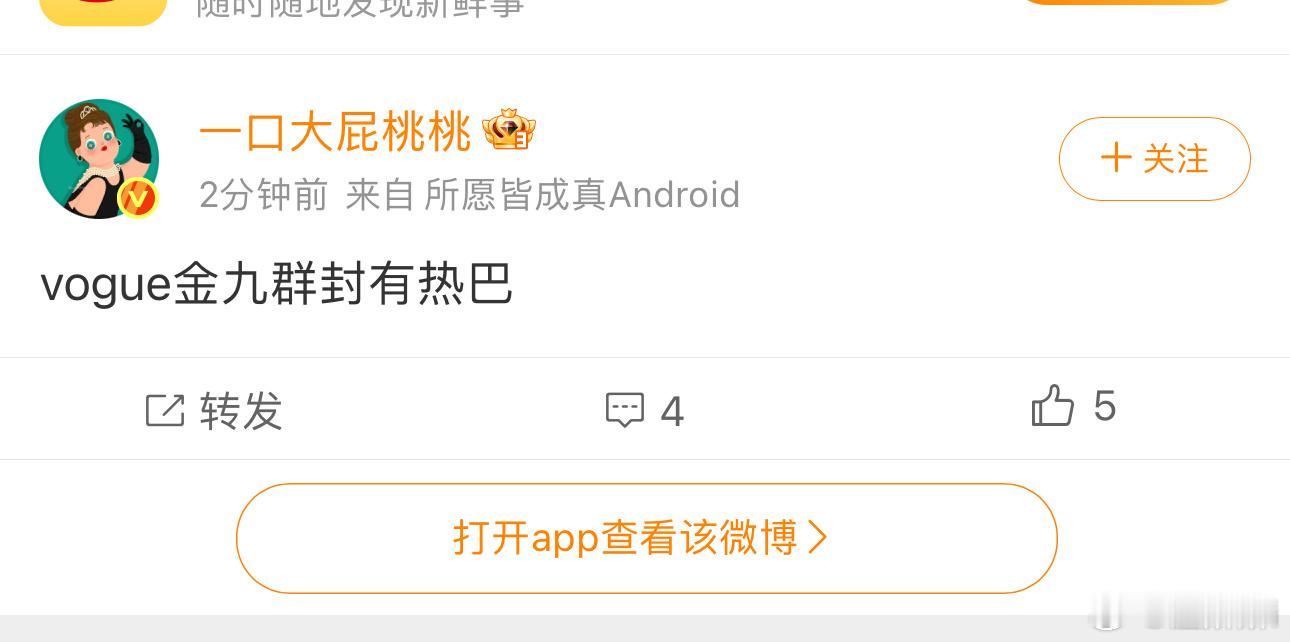Click the orange V verified badge
Screen dimensions: 1290x644
point(138,198)
